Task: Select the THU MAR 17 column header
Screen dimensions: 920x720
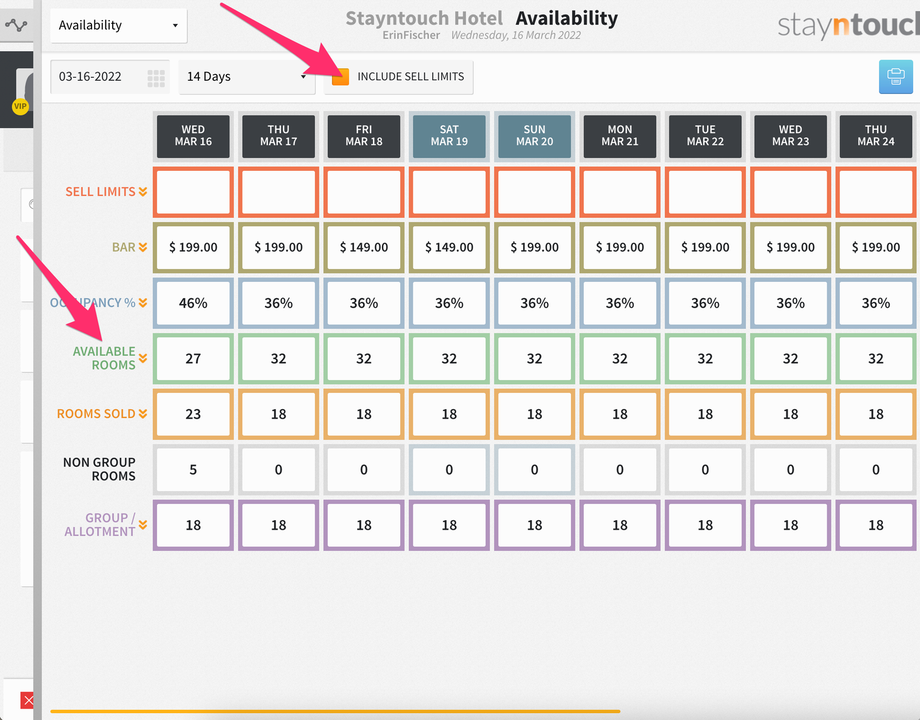Action: [x=279, y=136]
